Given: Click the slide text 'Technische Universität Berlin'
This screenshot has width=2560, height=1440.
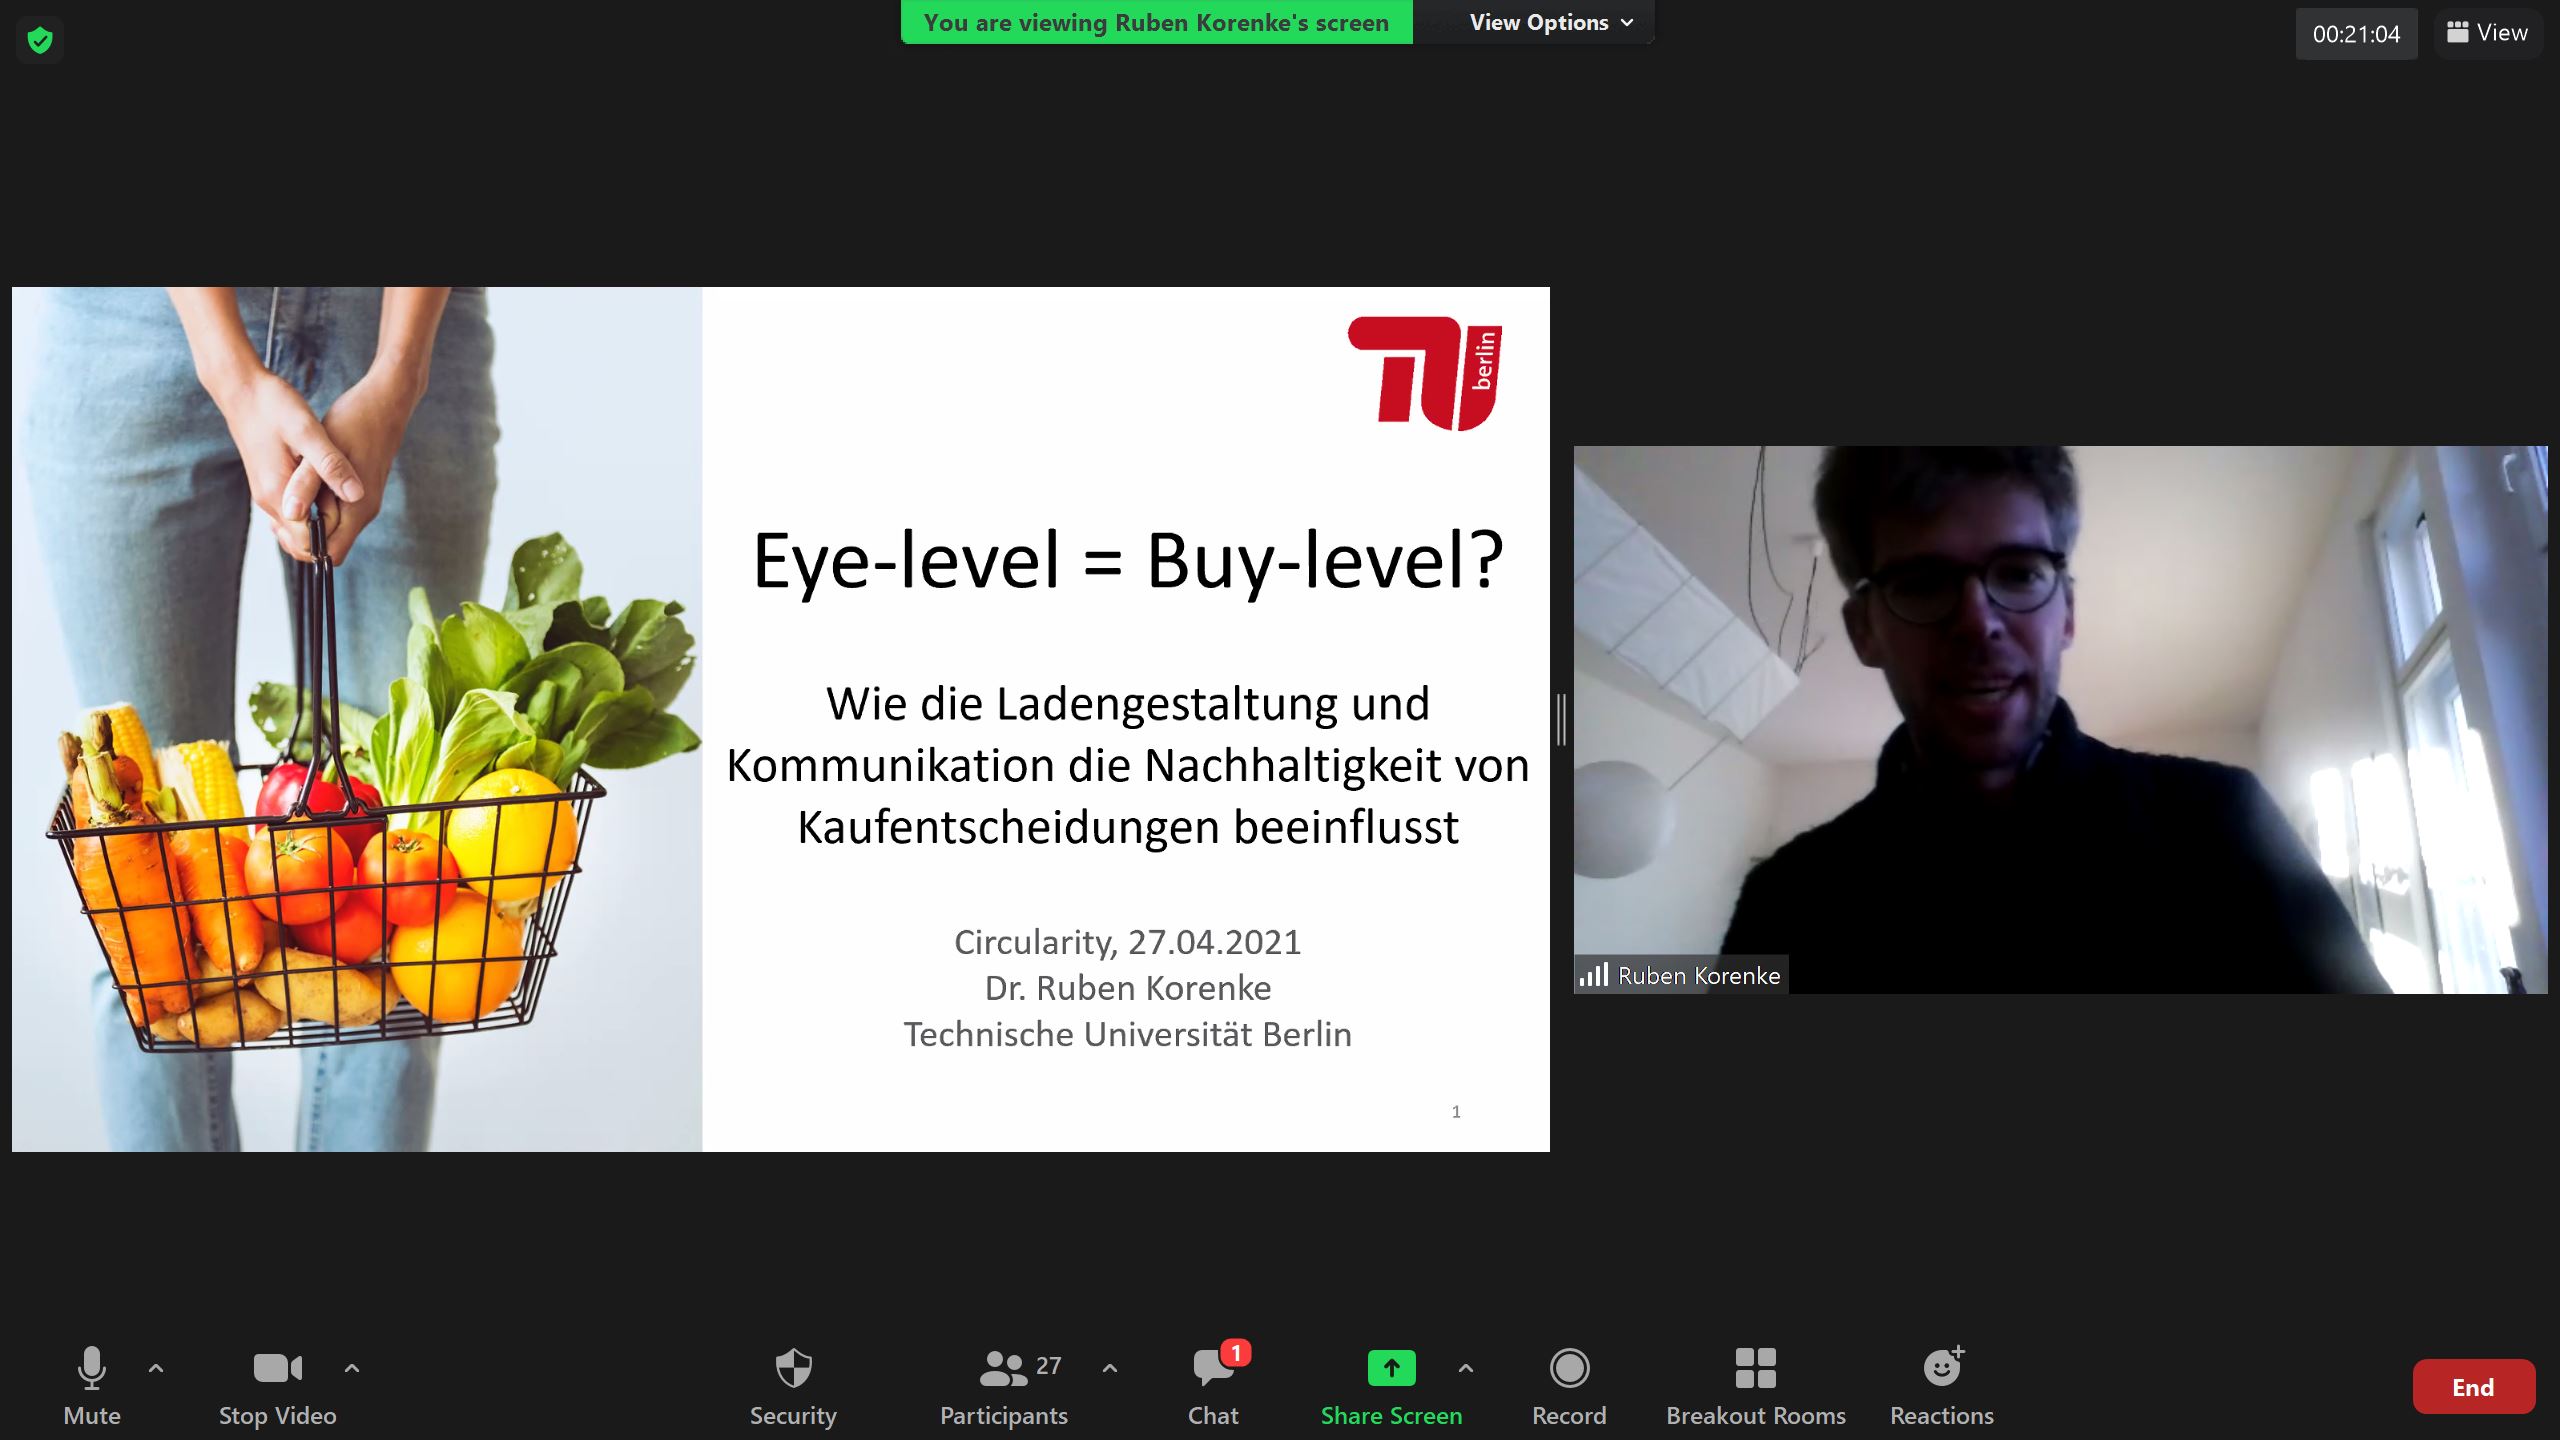Looking at the screenshot, I should (x=1127, y=1034).
